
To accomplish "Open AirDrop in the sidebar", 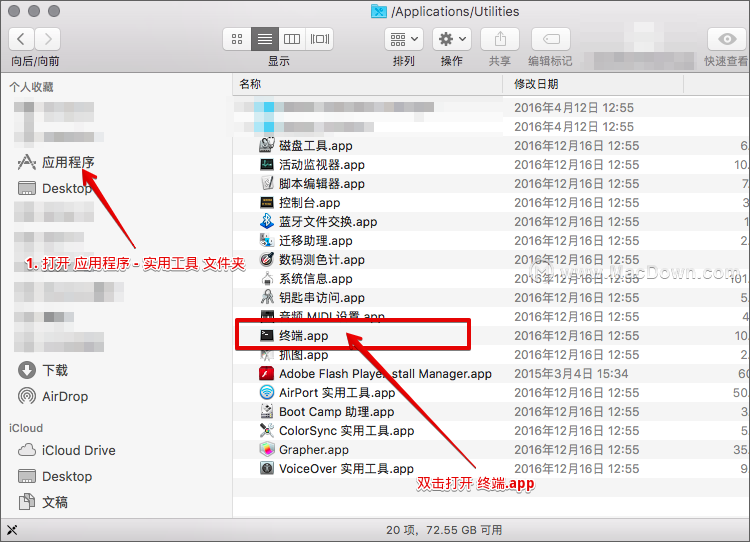I will 53,397.
